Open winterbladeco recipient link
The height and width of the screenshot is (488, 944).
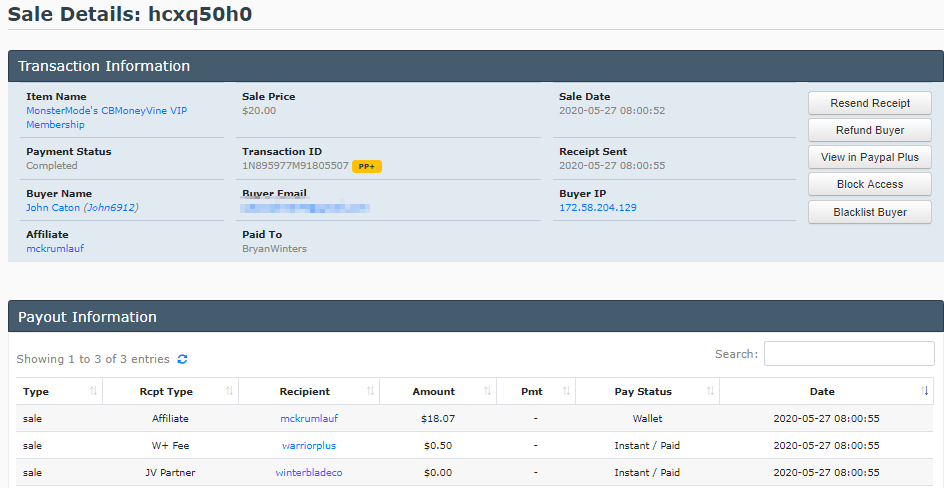pos(309,473)
